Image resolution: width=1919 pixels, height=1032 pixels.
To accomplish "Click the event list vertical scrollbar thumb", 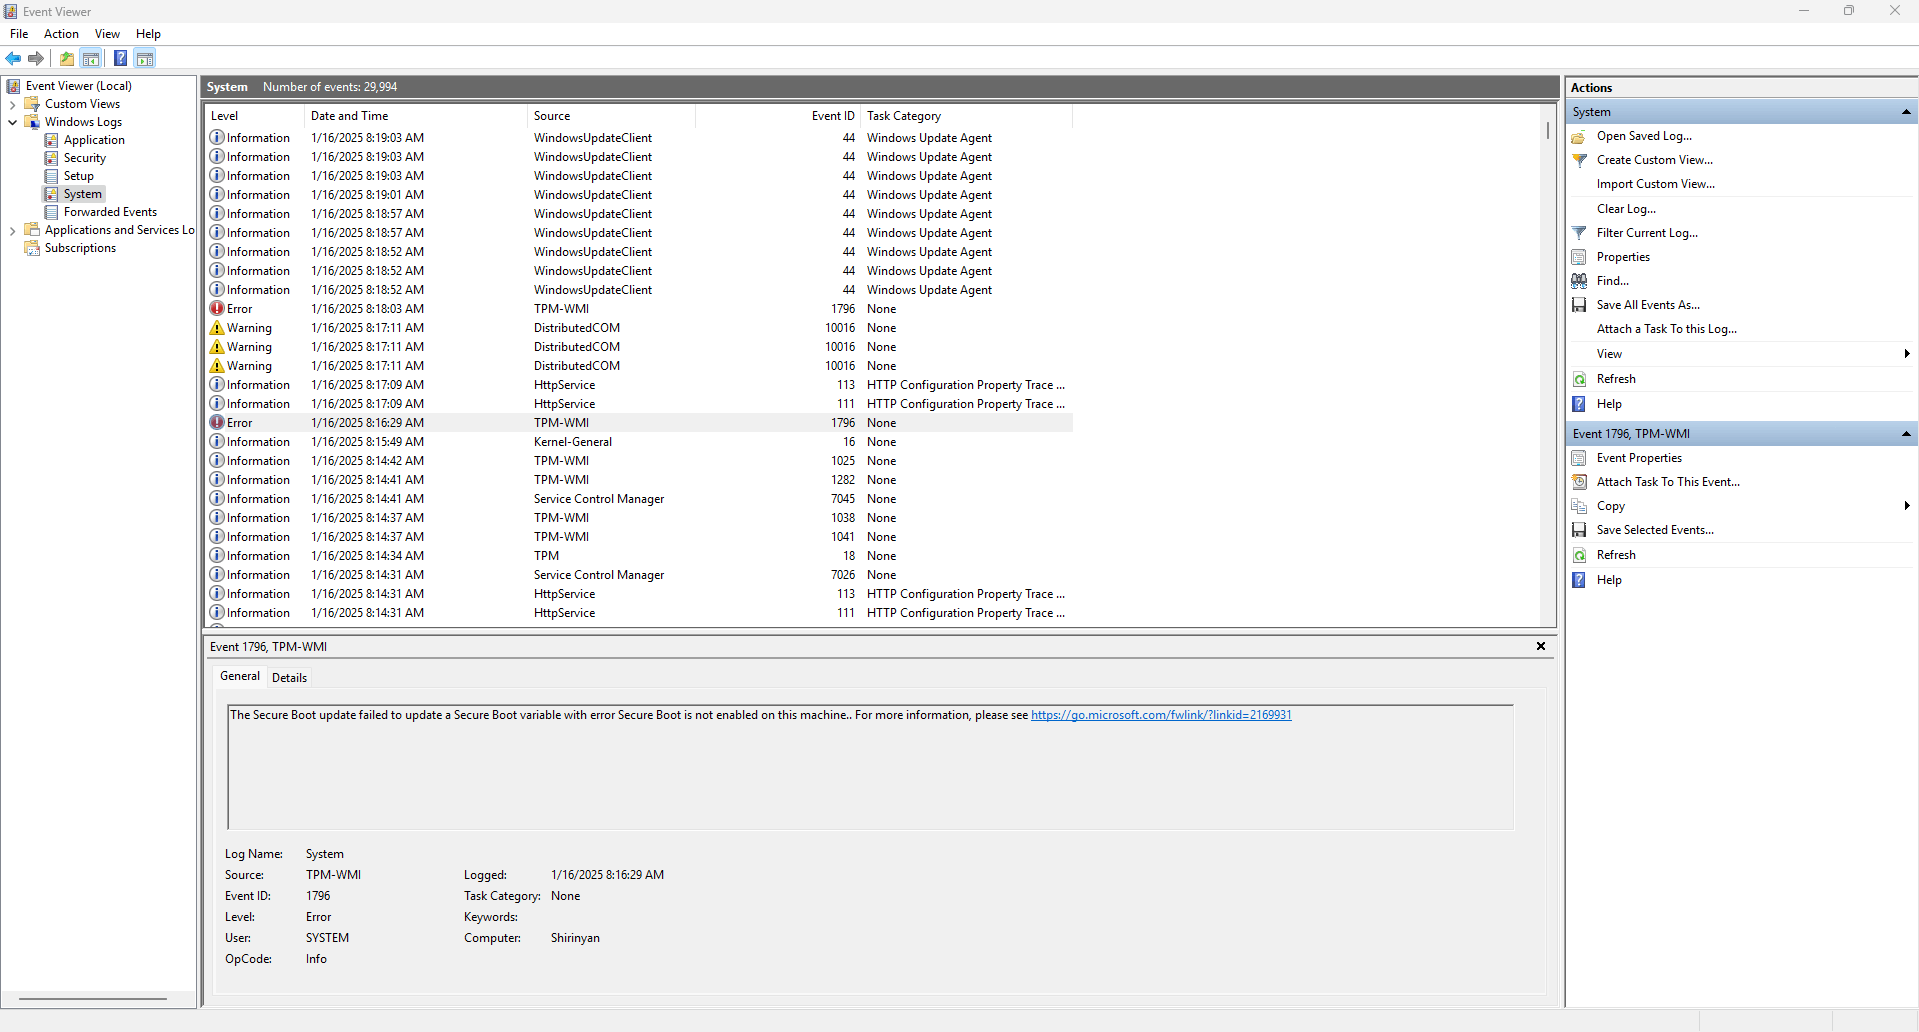I will pos(1548,131).
